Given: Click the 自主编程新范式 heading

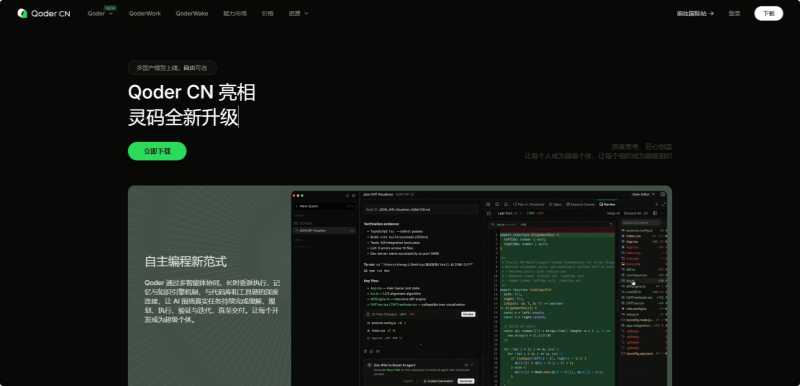Looking at the screenshot, I should click(186, 262).
